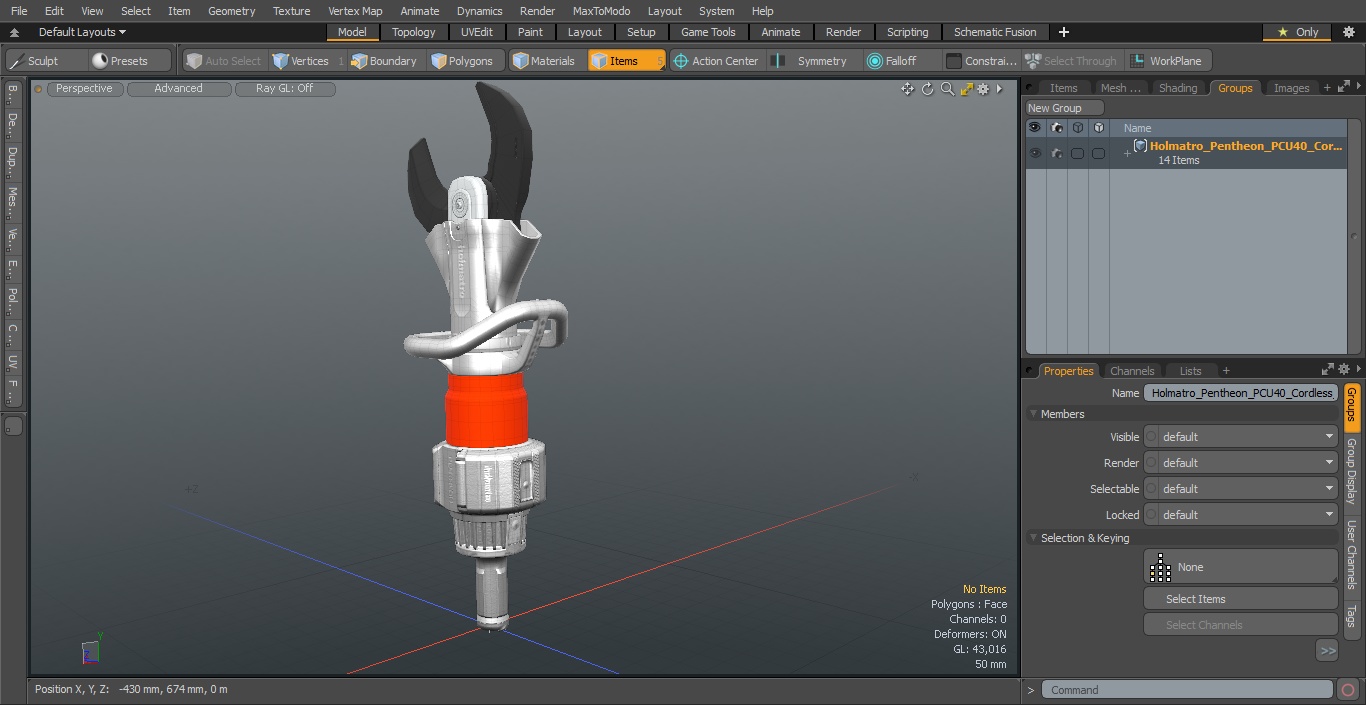Open the Default Layouts dropdown
This screenshot has height=705, width=1366.
82,32
